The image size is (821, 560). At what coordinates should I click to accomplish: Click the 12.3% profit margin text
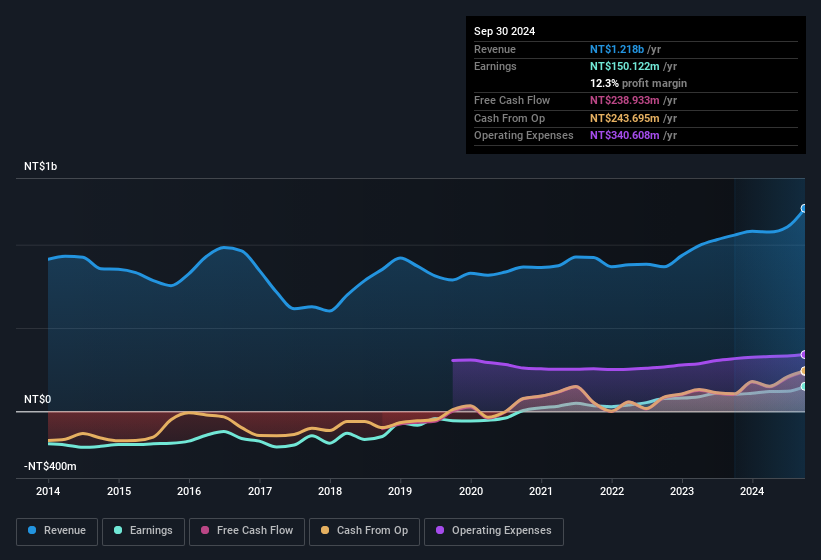pos(638,83)
